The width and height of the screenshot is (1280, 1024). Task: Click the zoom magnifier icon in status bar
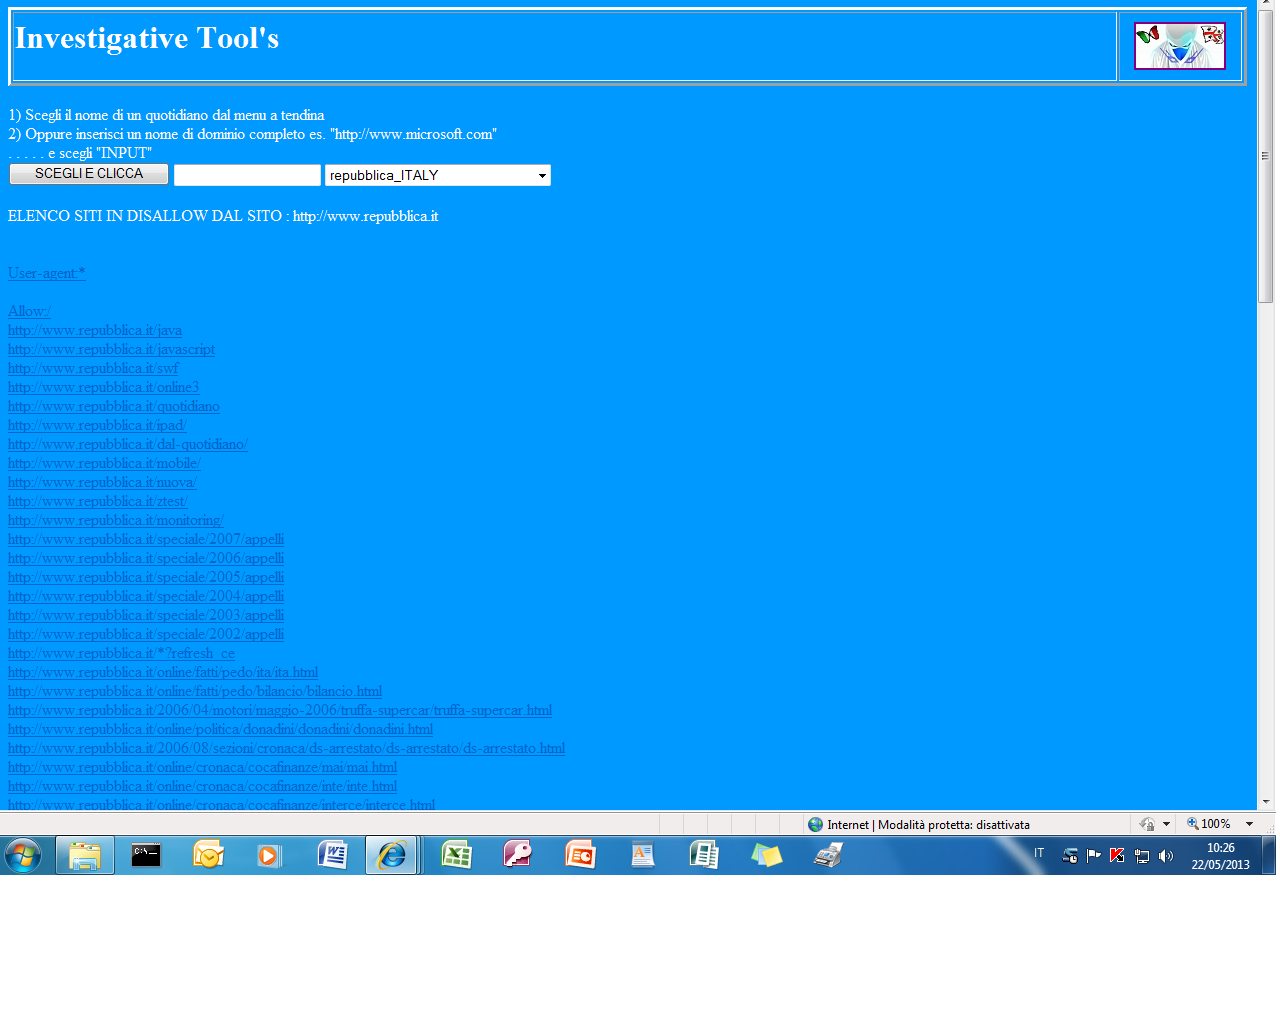pos(1193,824)
